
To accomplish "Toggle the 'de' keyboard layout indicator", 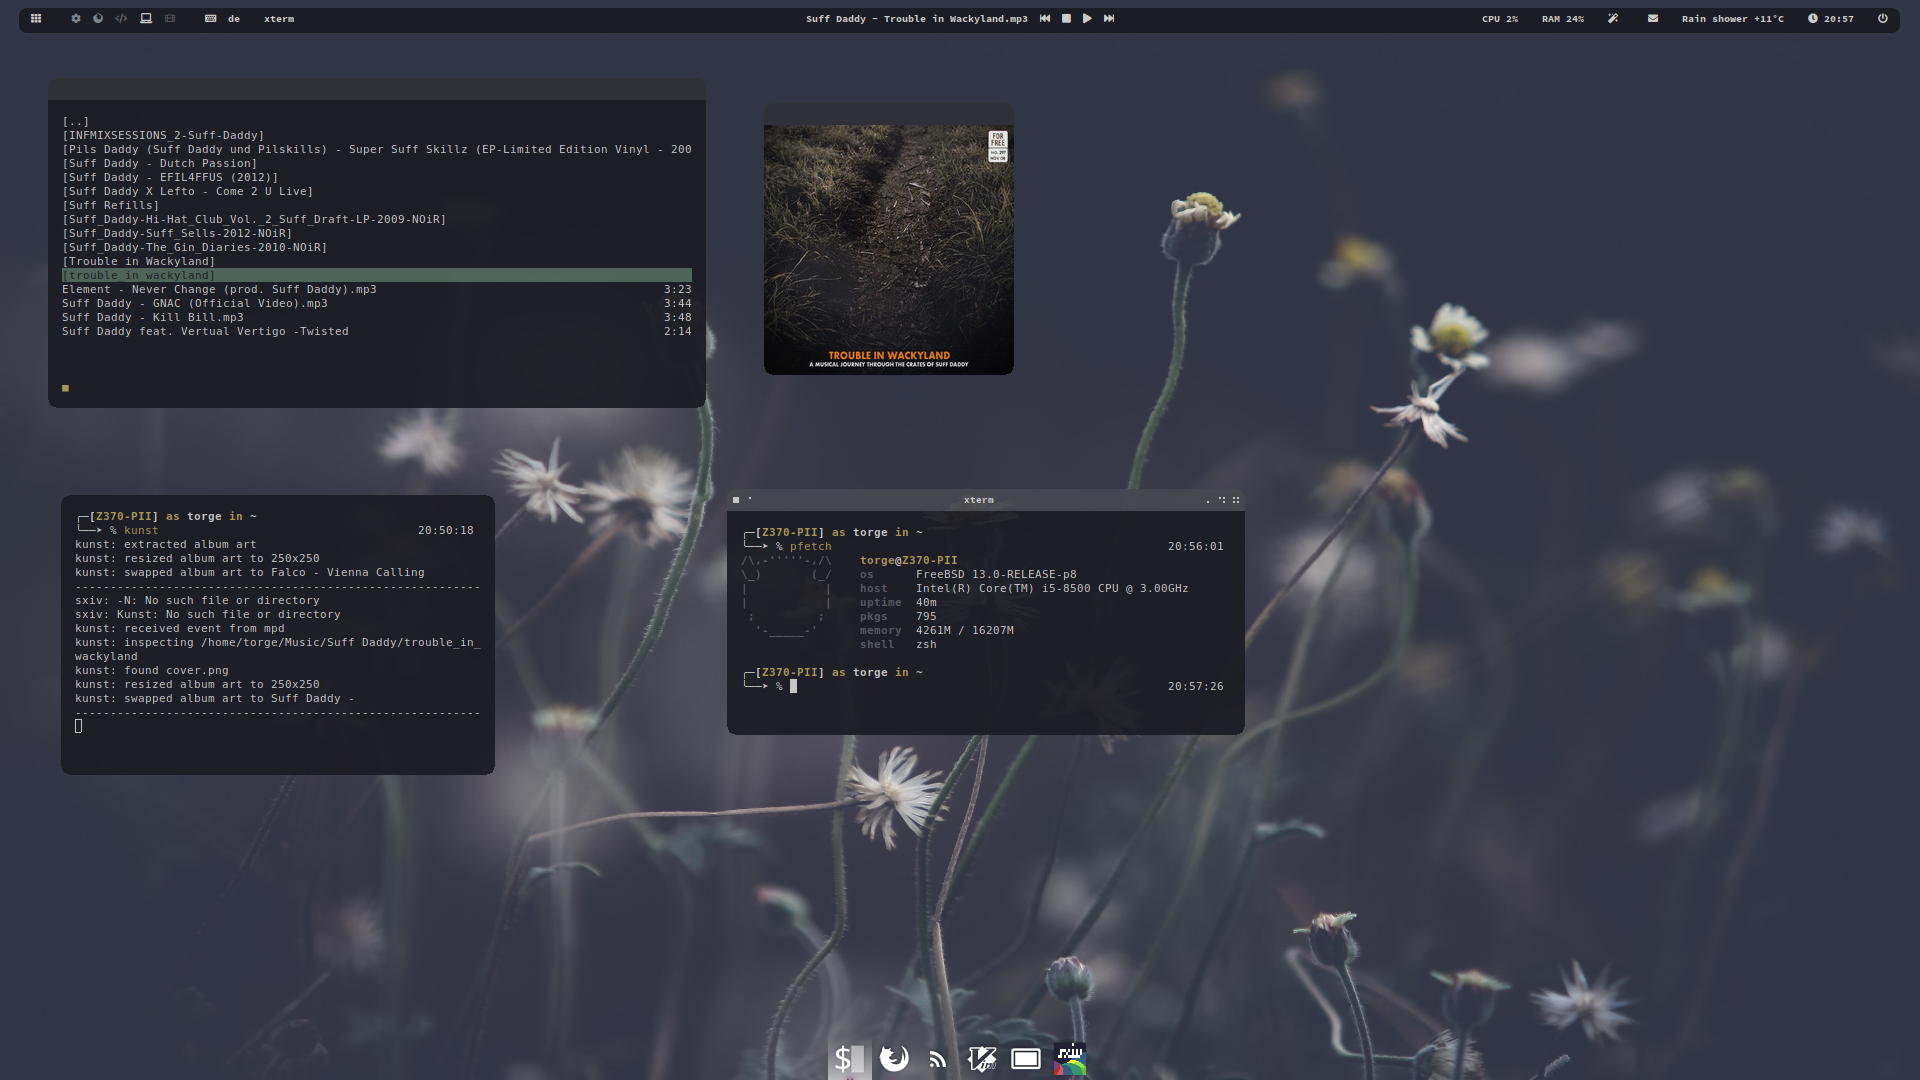I will (x=234, y=19).
